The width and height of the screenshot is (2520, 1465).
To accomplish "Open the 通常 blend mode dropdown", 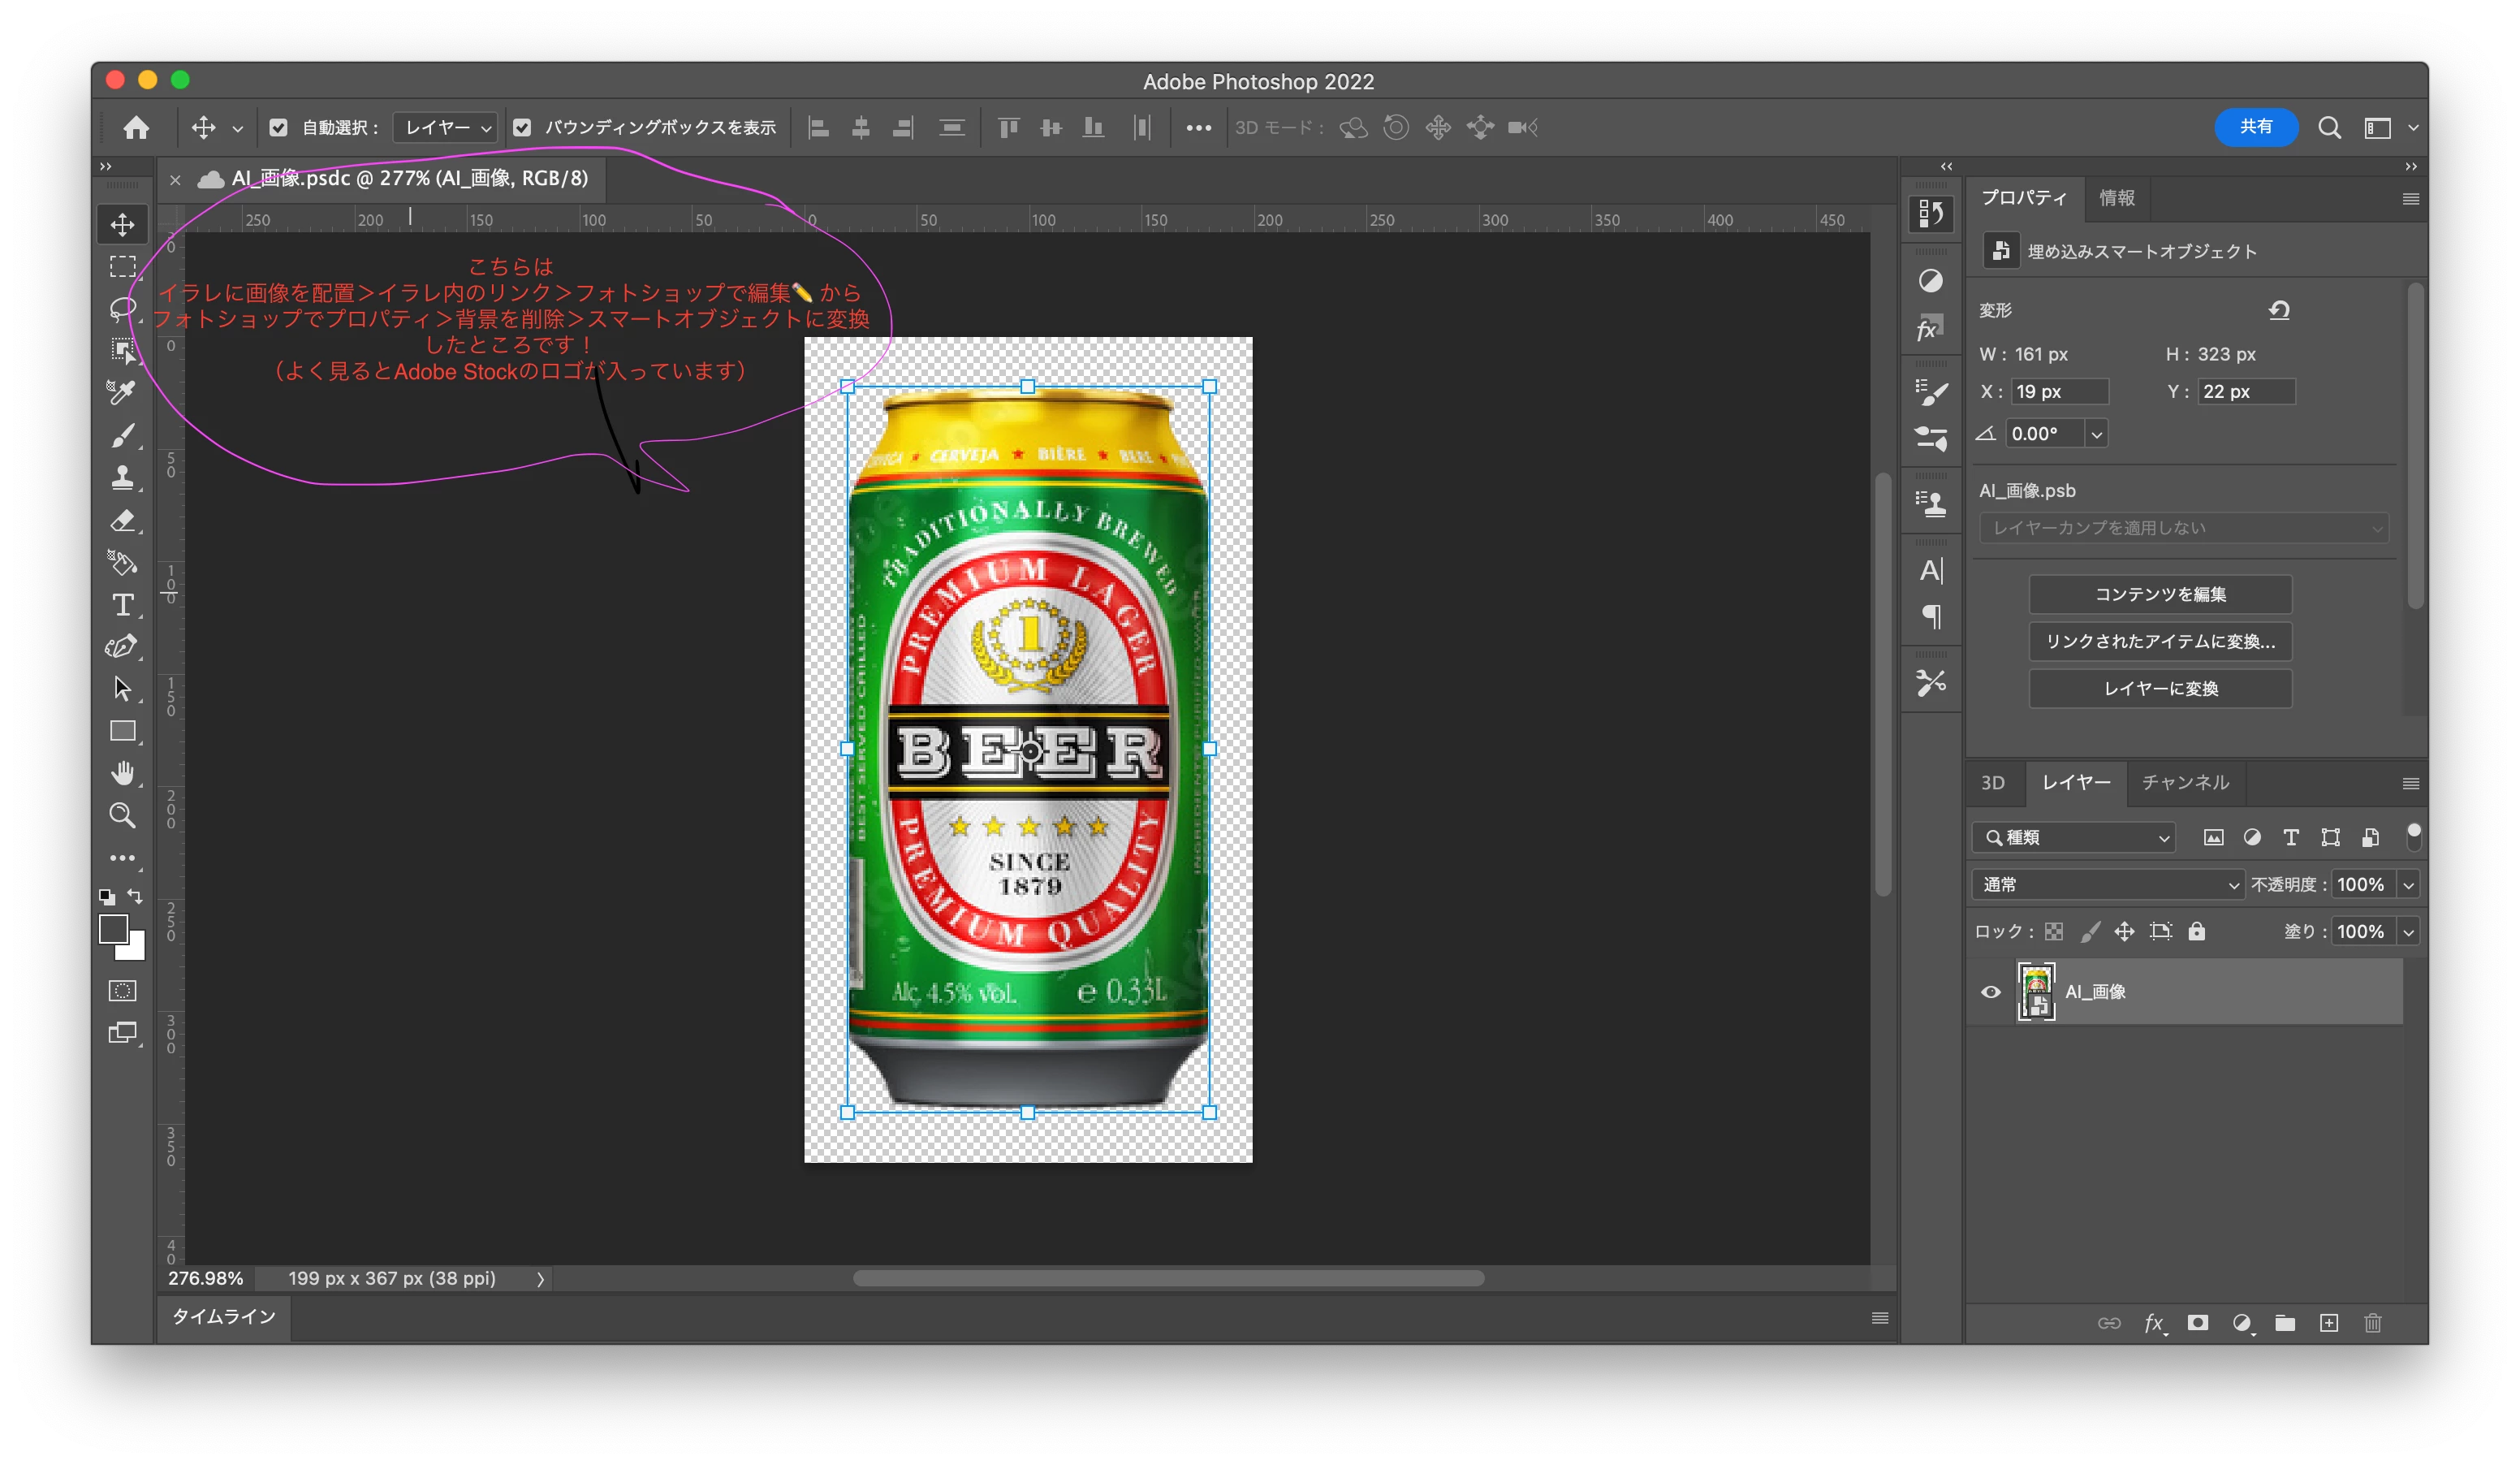I will point(2108,884).
